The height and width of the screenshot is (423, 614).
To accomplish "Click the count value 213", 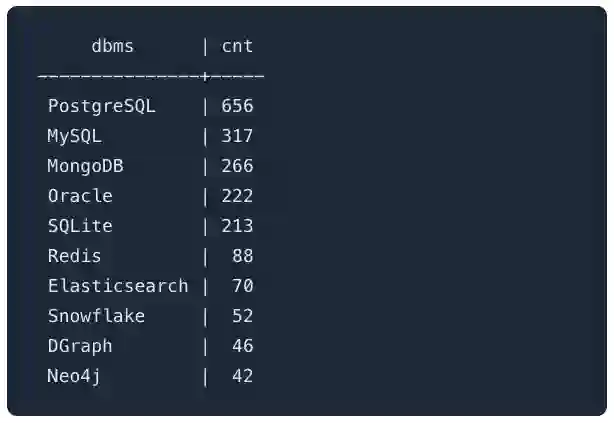I will (237, 226).
